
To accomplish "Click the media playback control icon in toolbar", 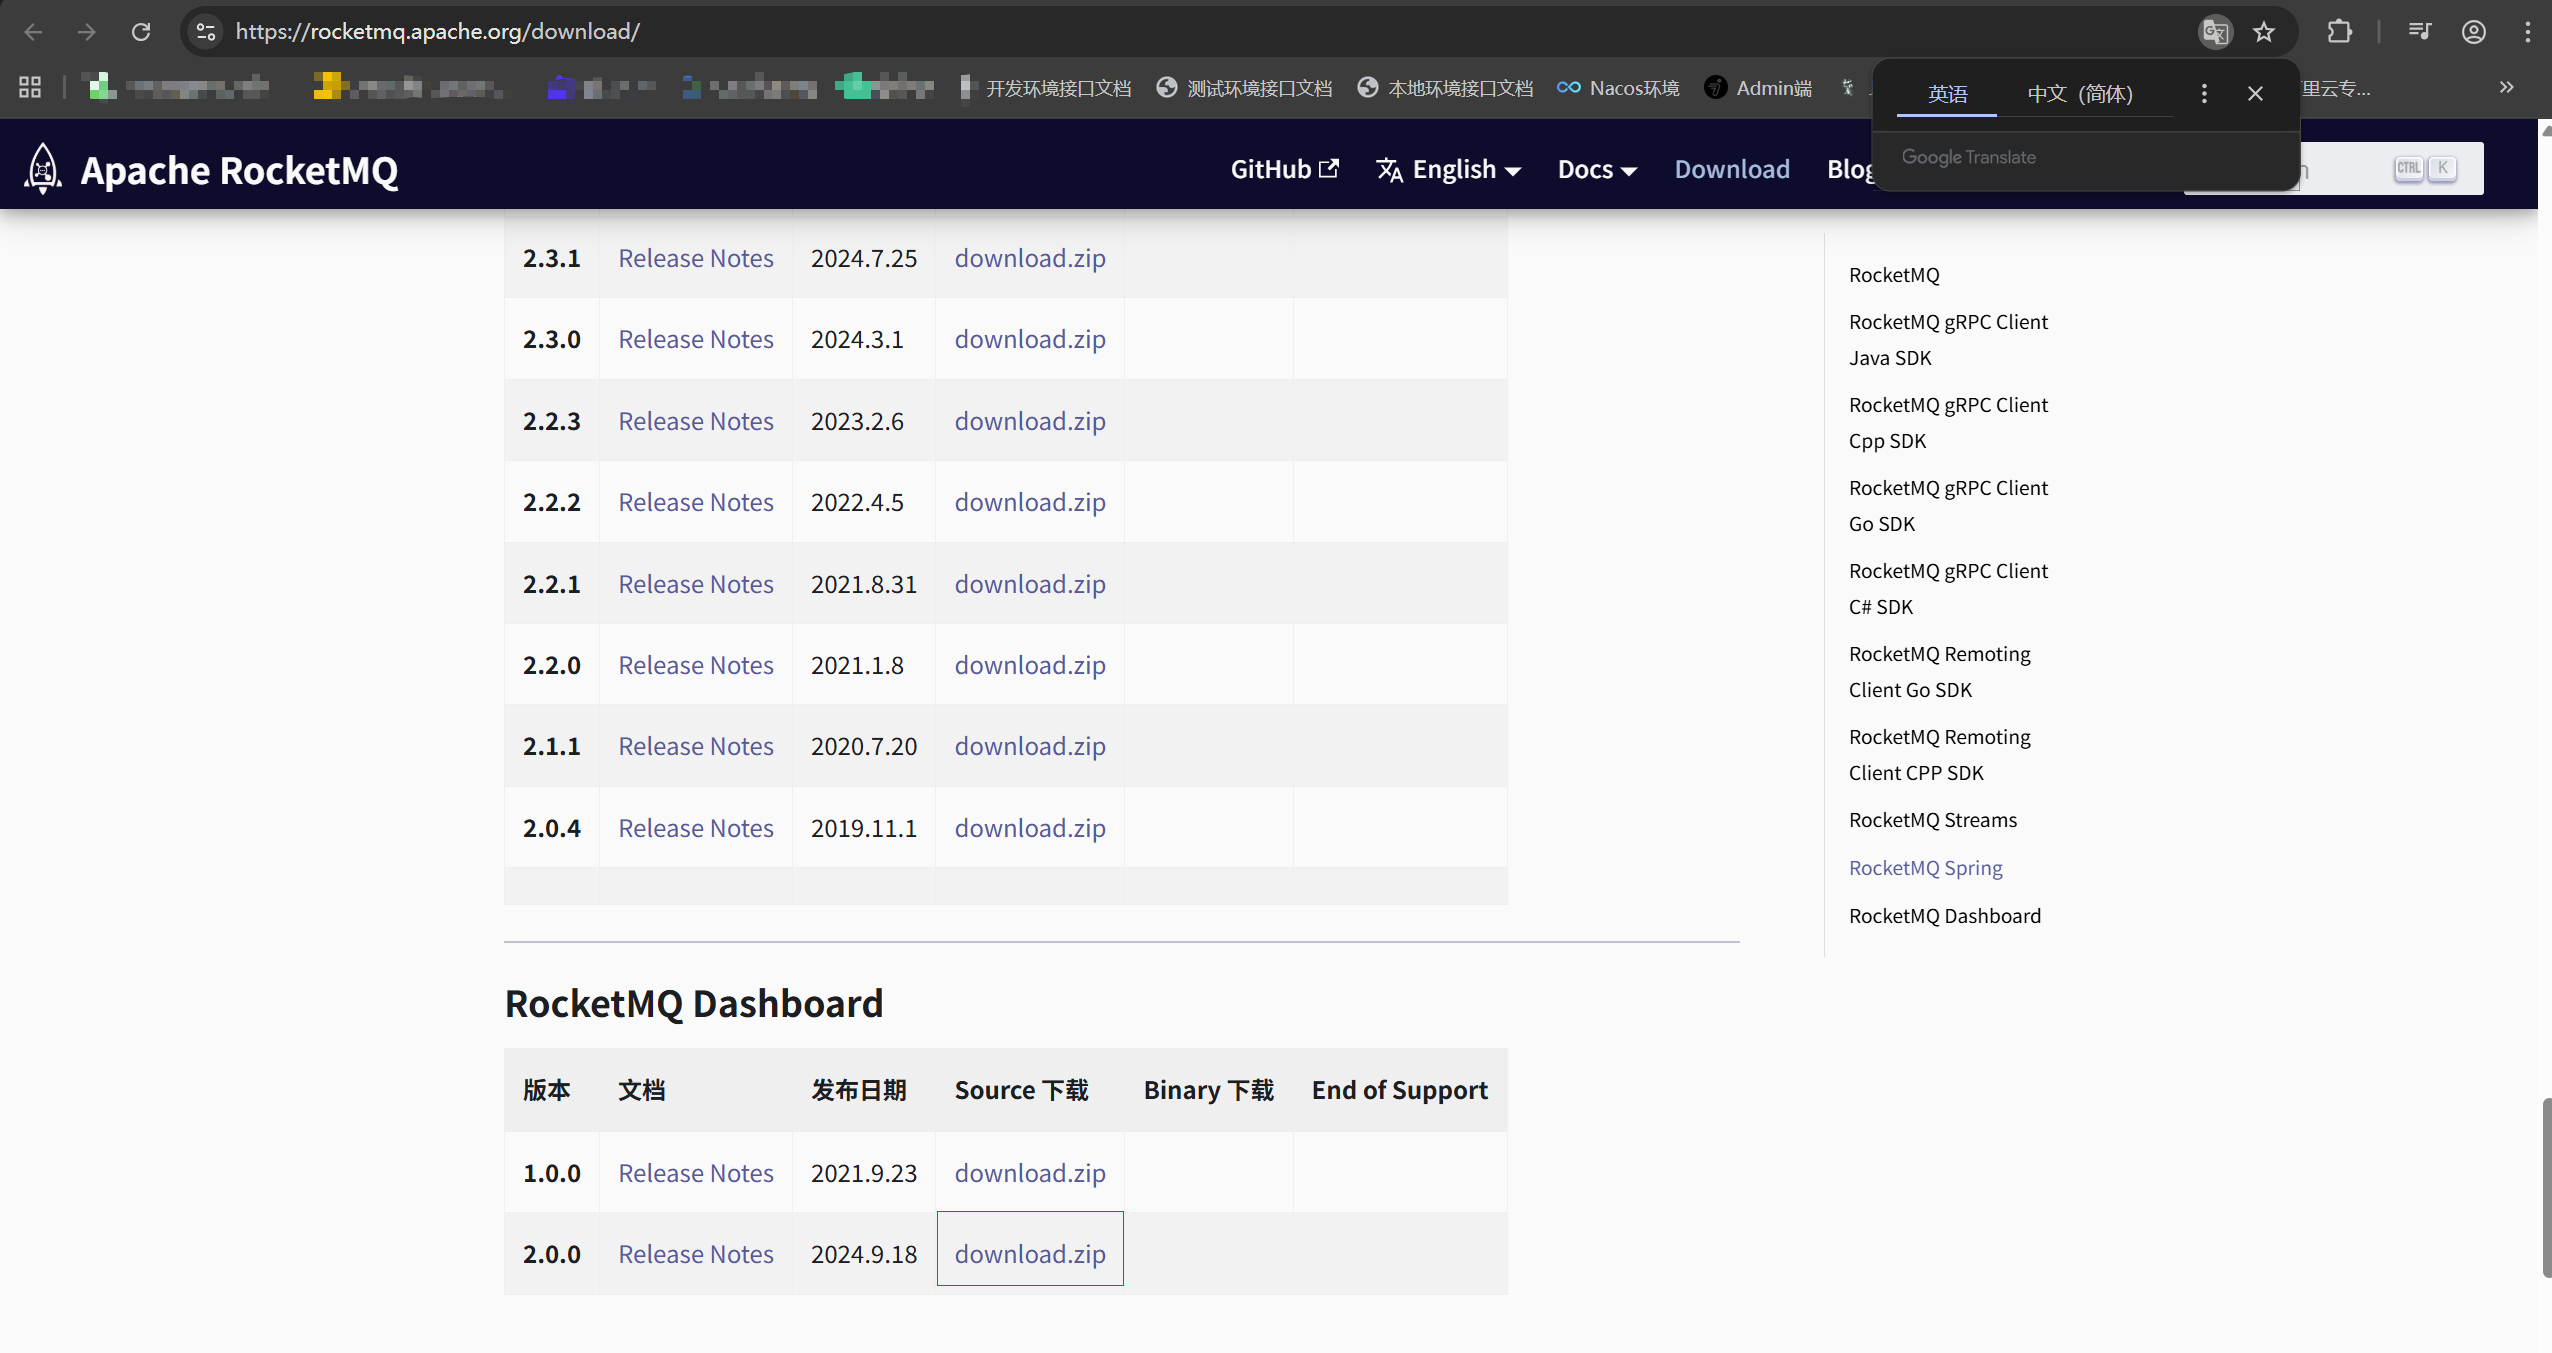I will click(2421, 31).
